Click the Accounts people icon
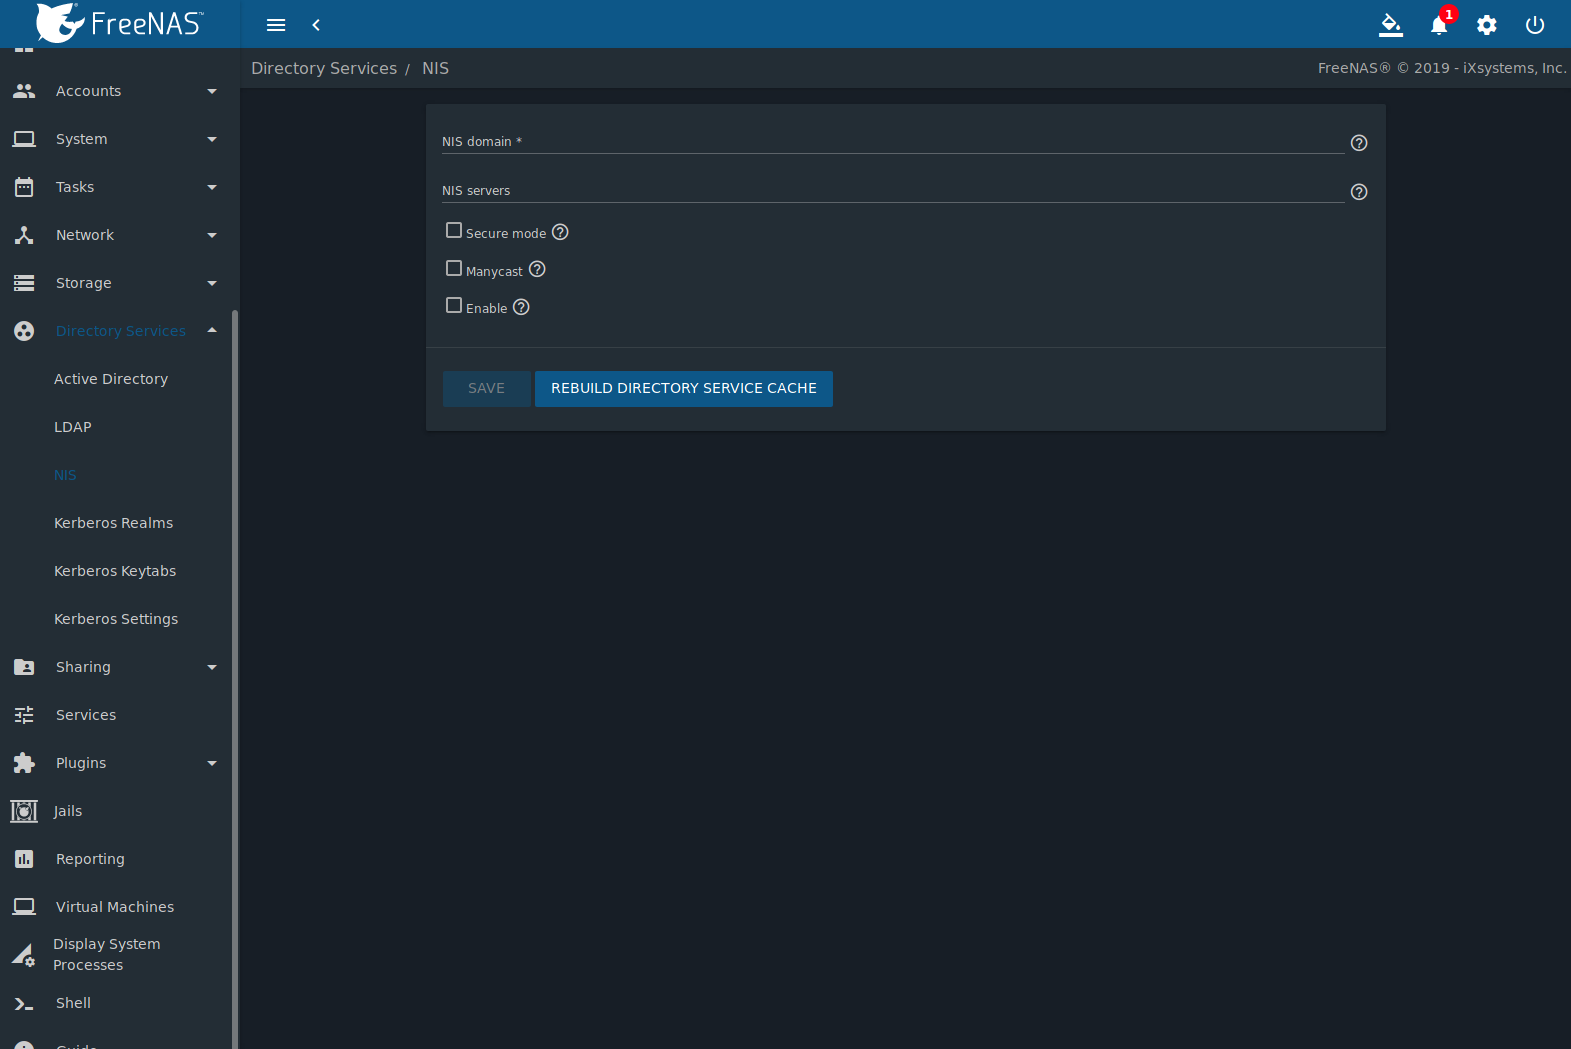1571x1049 pixels. click(x=24, y=91)
